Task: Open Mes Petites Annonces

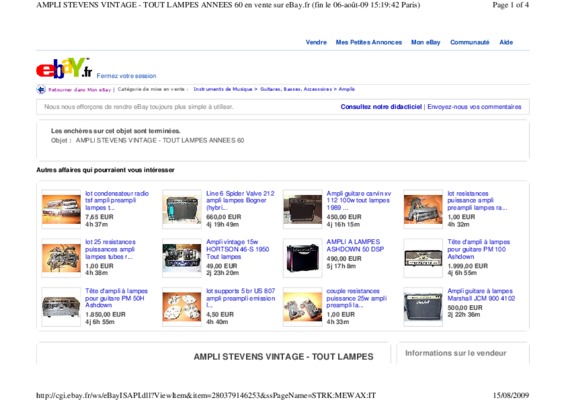Action: tap(369, 42)
